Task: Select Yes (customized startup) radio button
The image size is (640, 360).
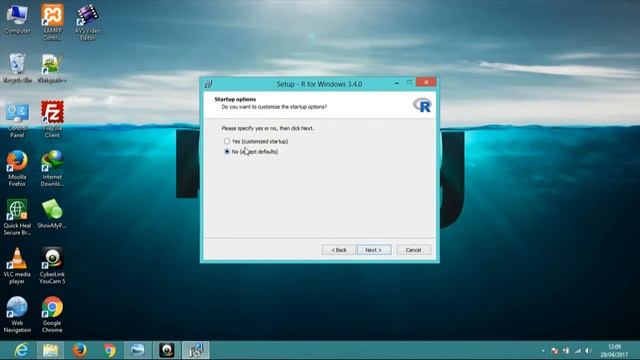Action: [x=227, y=141]
